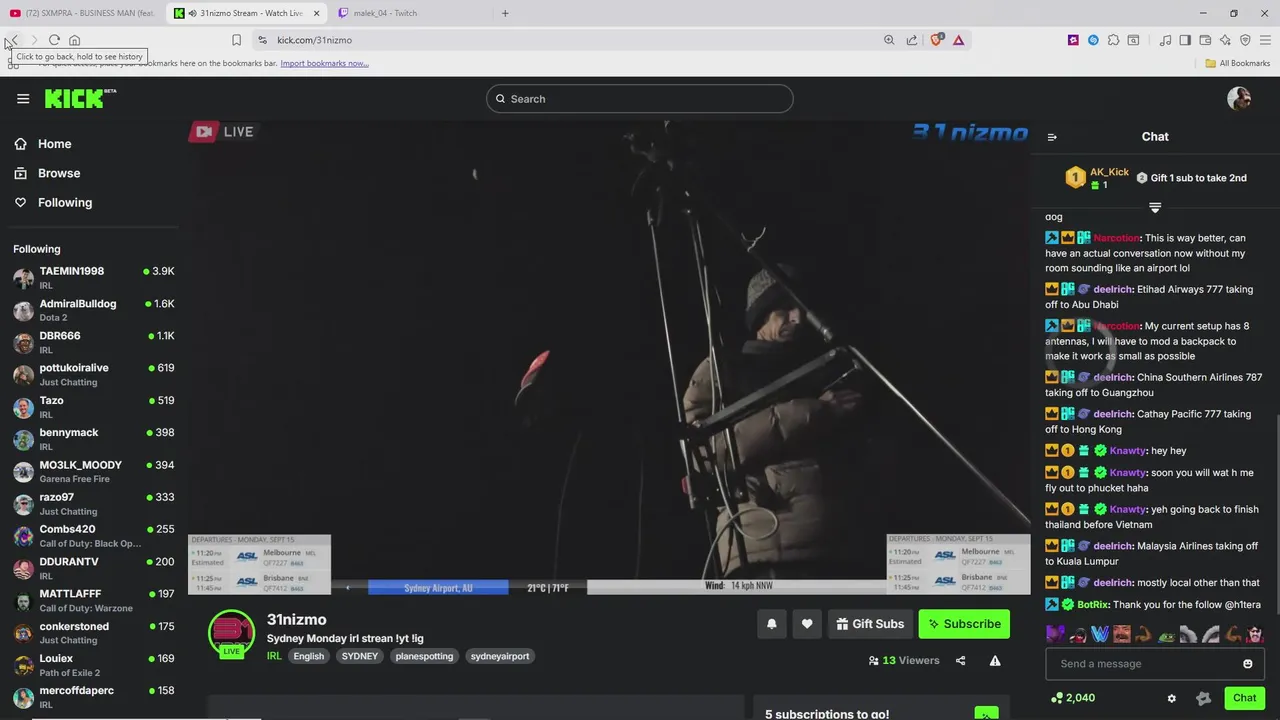1280x720 pixels.
Task: Open Brave Shields icon
Action: coord(936,40)
